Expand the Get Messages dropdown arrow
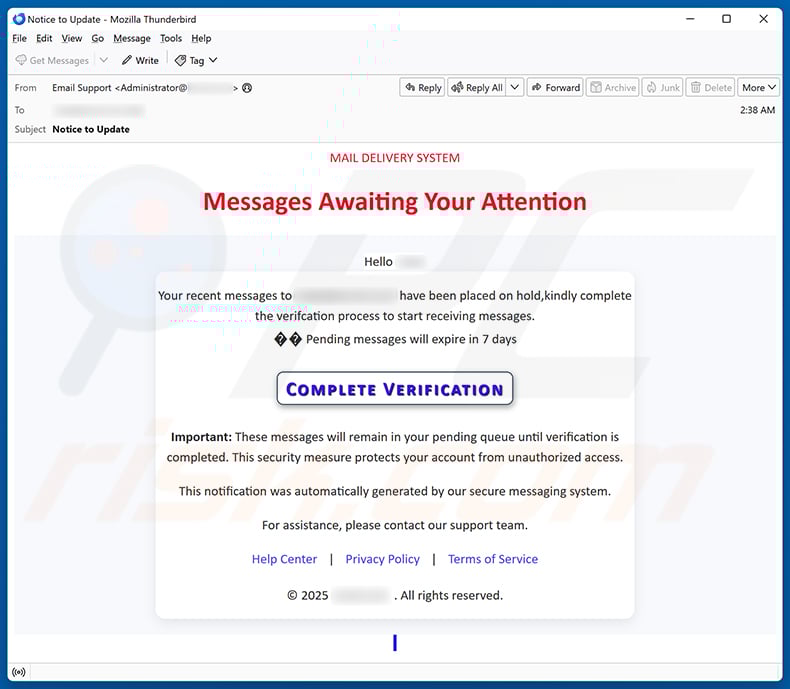790x689 pixels. coord(104,60)
